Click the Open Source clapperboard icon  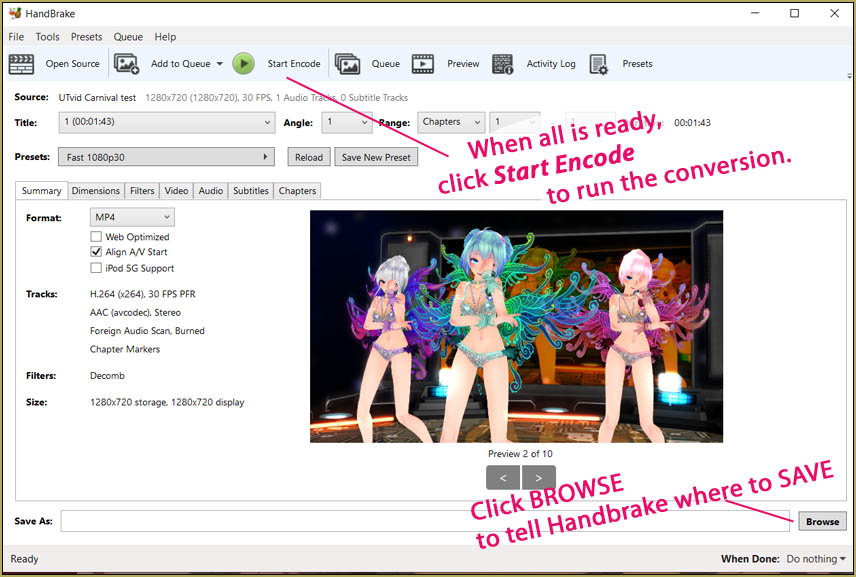(21, 64)
